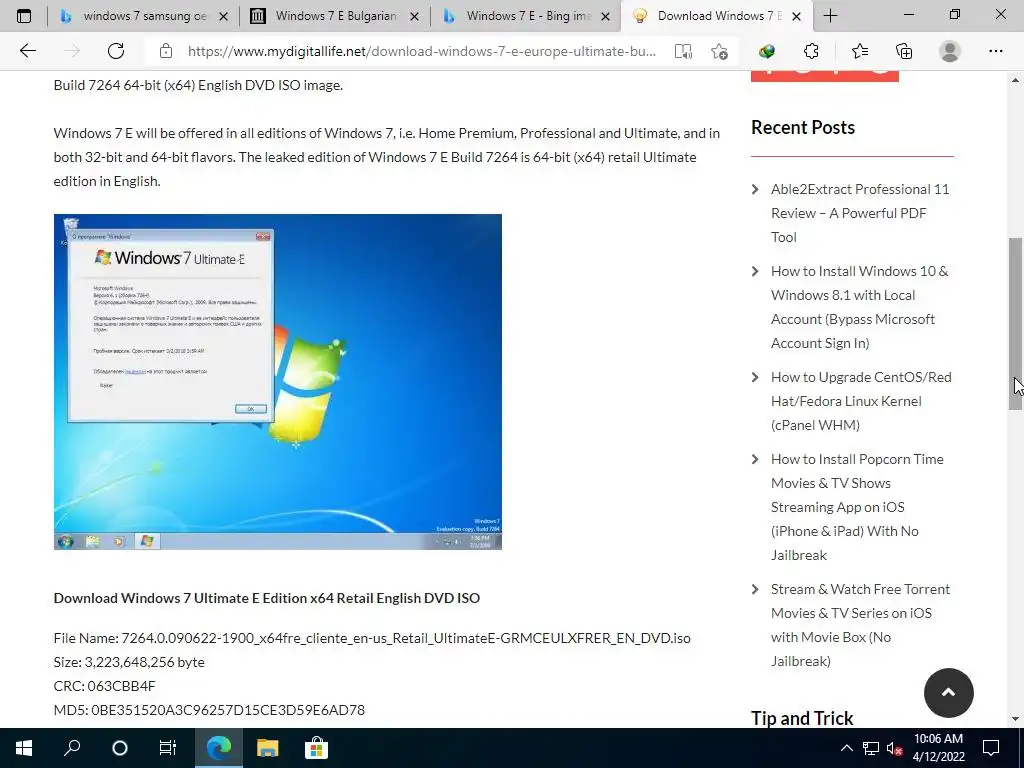
Task: Open the Extensions puzzle icon
Action: coord(811,51)
